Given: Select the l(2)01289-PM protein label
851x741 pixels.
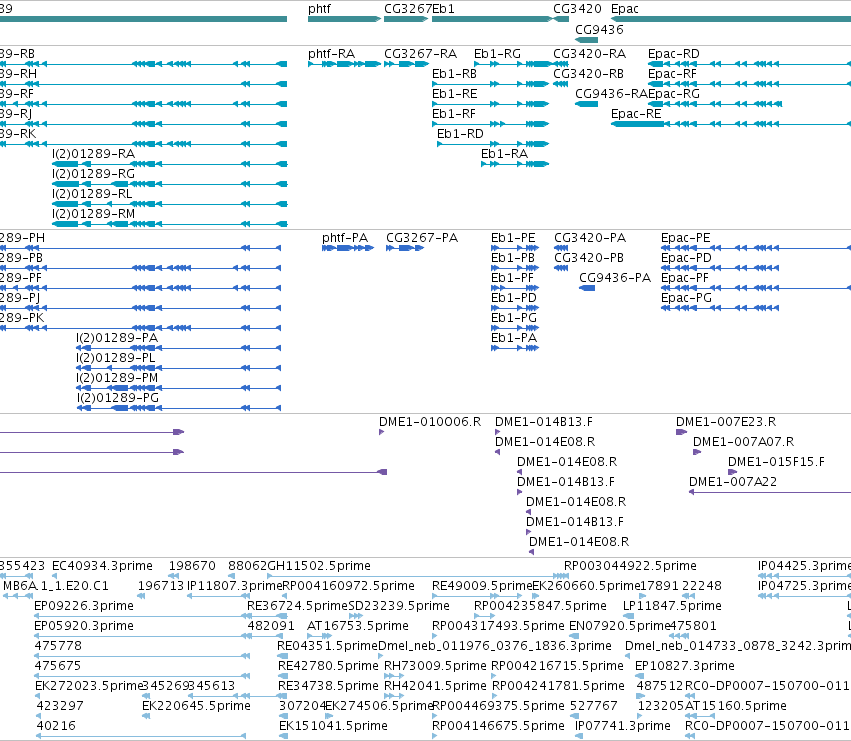Looking at the screenshot, I should tap(117, 378).
